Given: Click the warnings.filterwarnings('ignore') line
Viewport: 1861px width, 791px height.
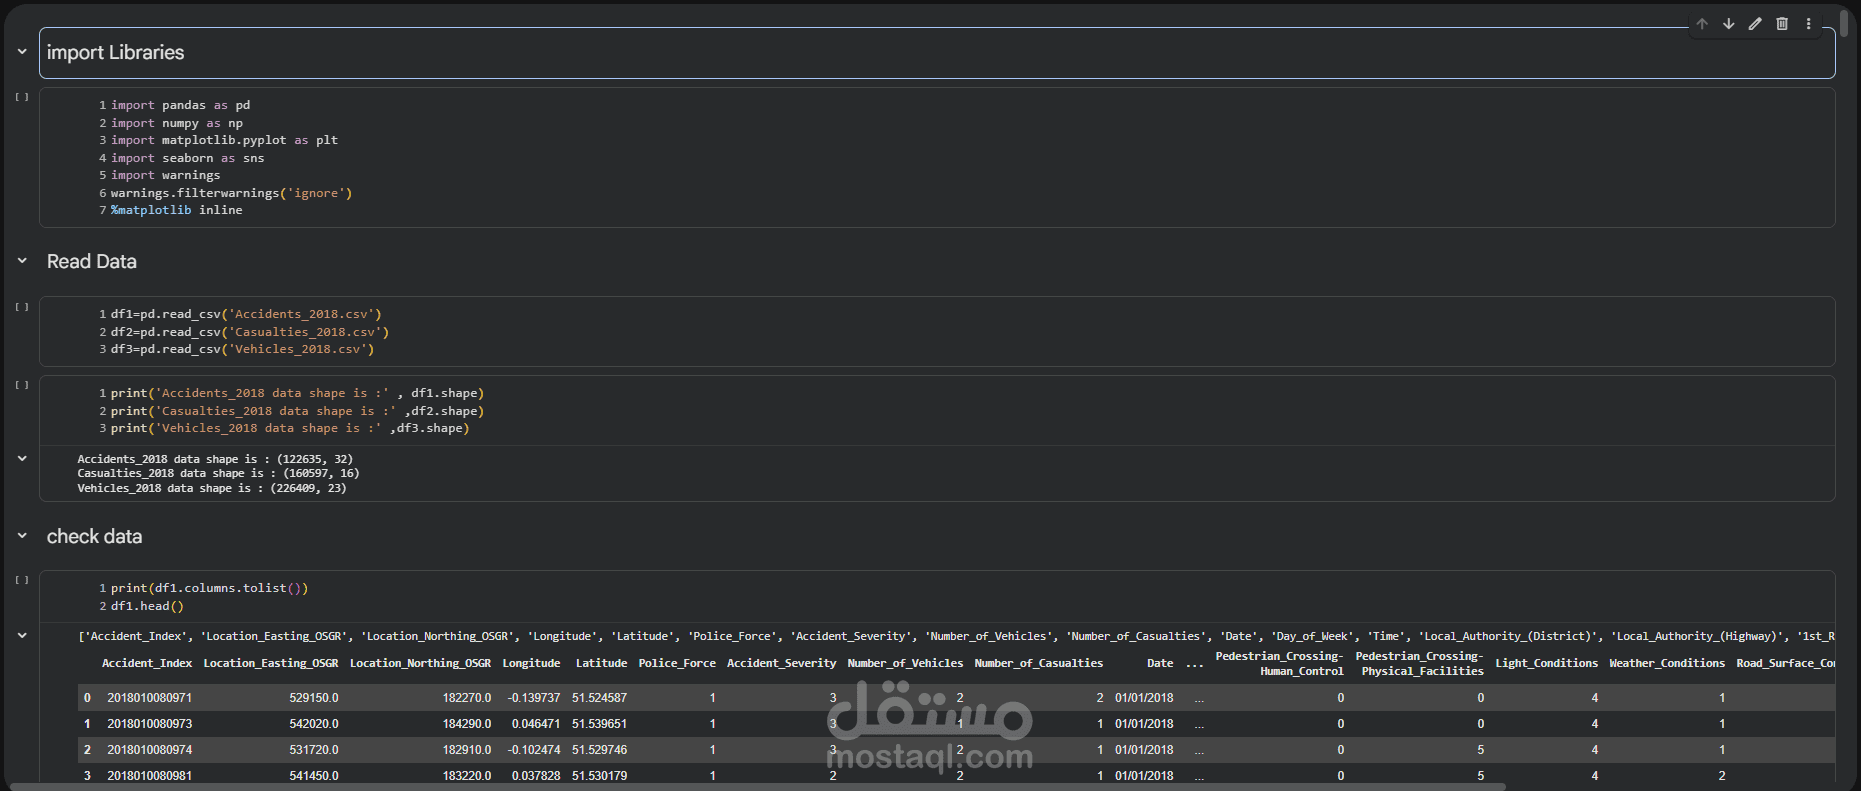Looking at the screenshot, I should click(231, 193).
